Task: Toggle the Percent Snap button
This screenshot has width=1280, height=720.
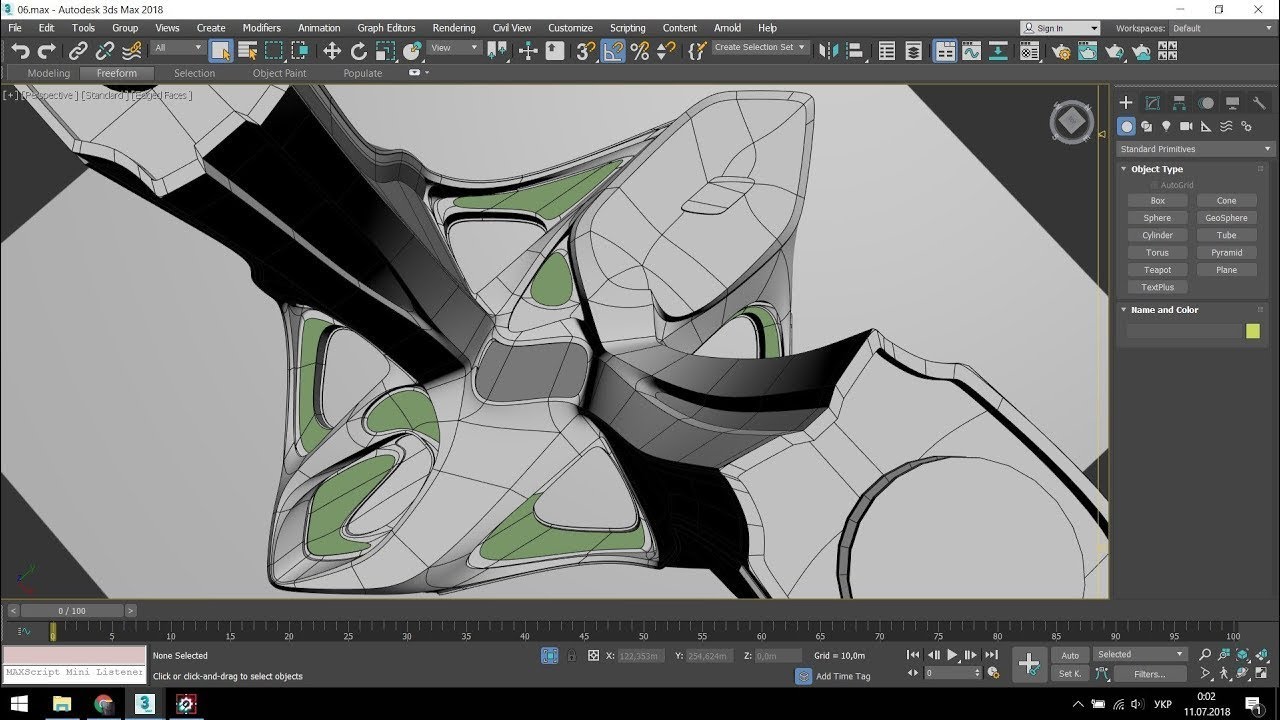Action: point(640,51)
